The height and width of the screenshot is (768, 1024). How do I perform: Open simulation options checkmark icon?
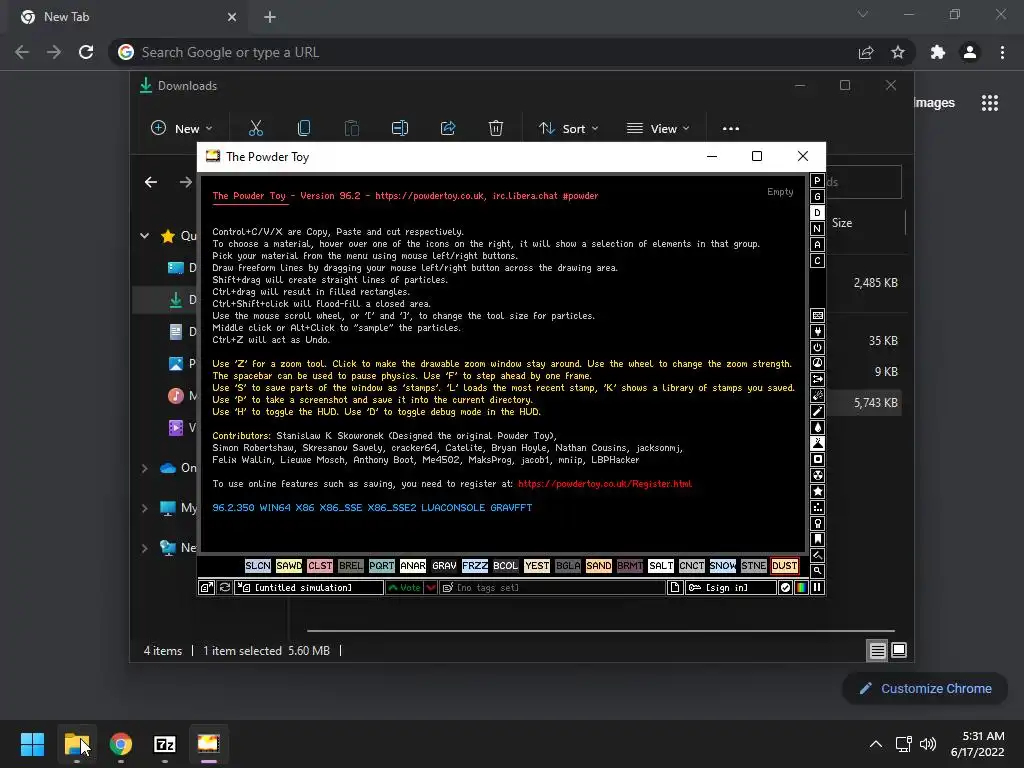[785, 588]
